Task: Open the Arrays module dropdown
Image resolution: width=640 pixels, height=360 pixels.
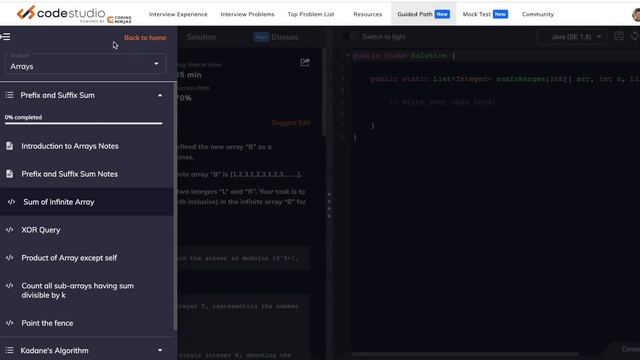Action: pos(85,64)
